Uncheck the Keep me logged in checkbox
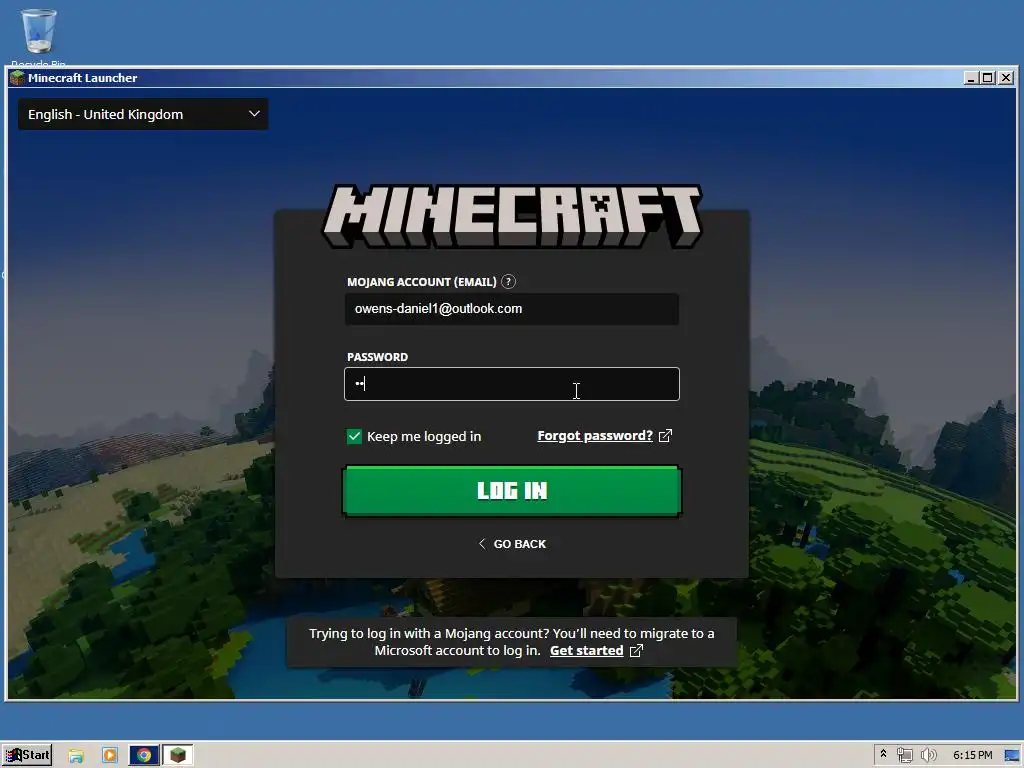1024x768 pixels. 354,436
